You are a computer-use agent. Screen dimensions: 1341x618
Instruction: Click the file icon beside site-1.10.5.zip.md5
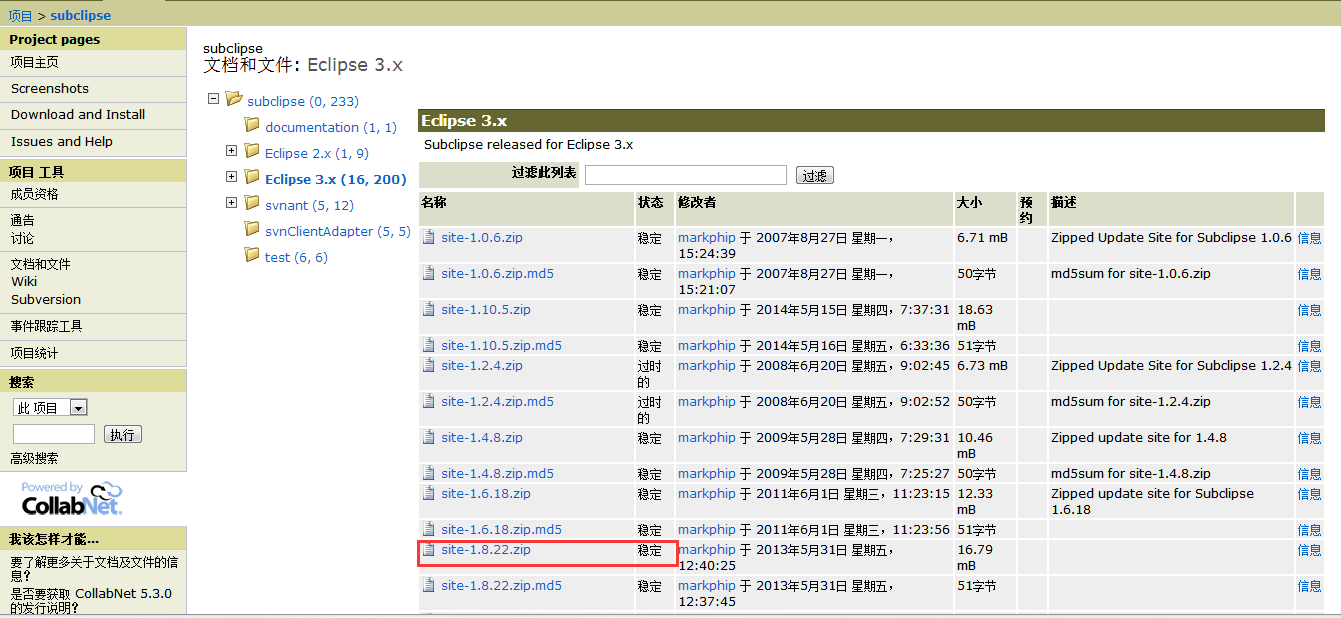click(429, 346)
